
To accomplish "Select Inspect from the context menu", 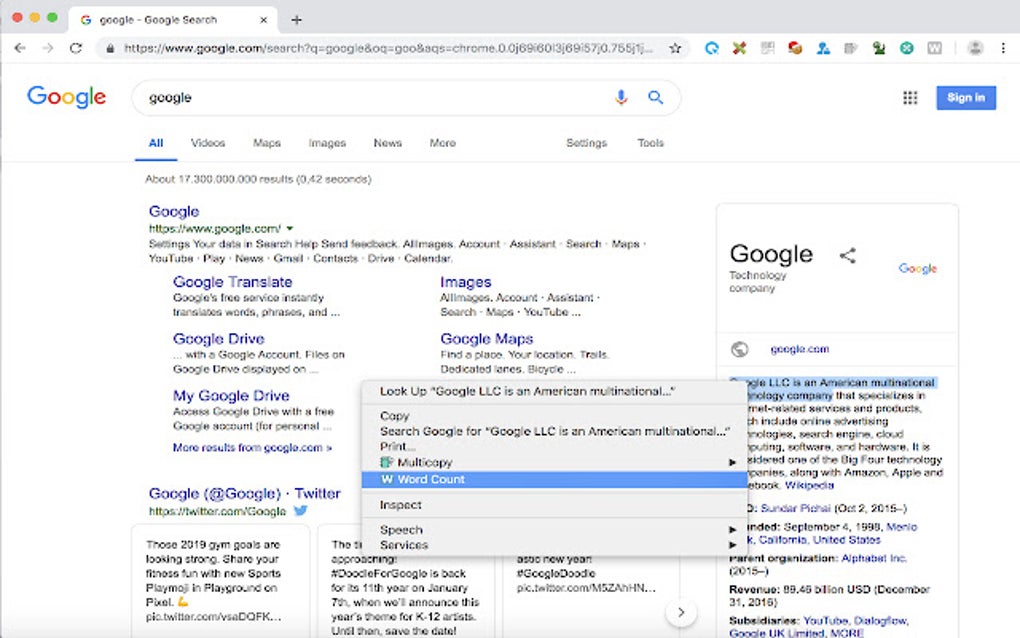I will (x=554, y=505).
